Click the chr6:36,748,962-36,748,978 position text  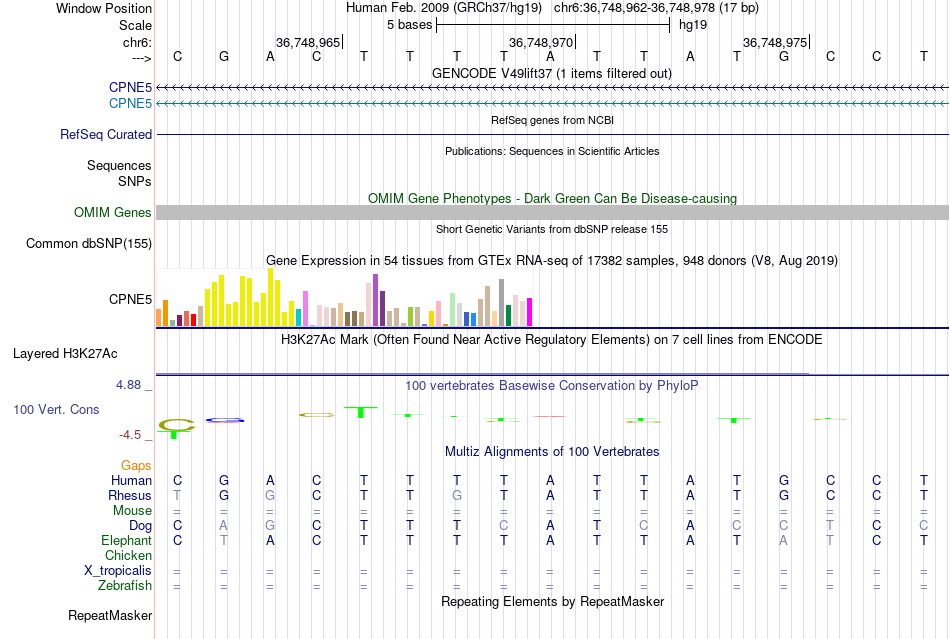[656, 8]
